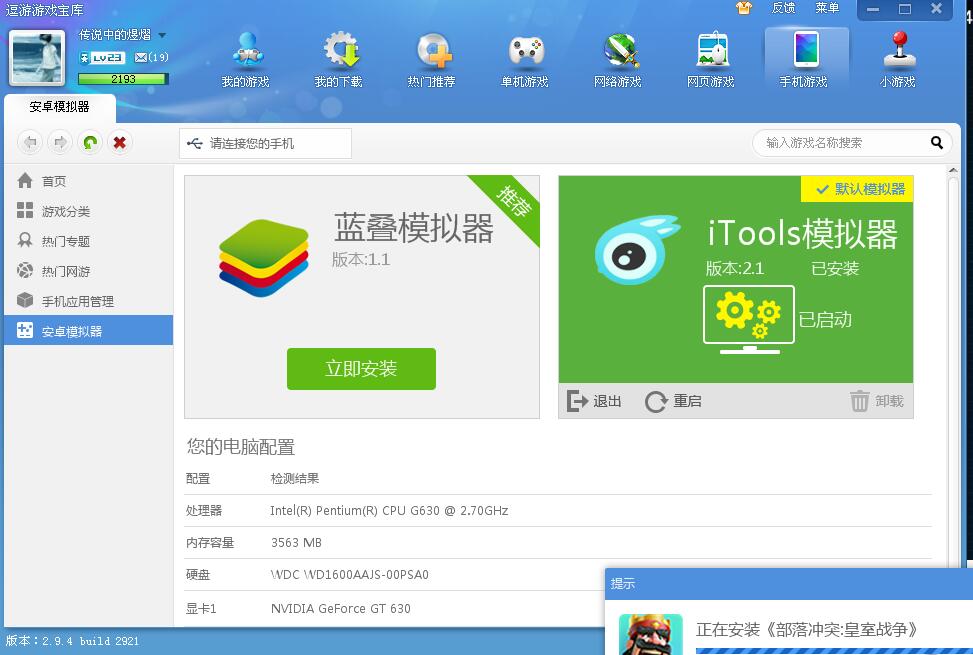Click the 部落冲突 game thumbnail

650,635
